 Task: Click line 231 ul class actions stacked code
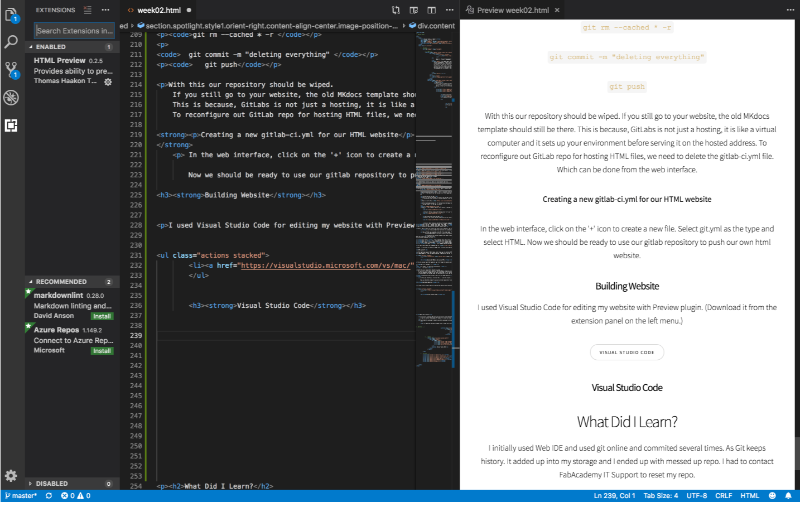213,255
